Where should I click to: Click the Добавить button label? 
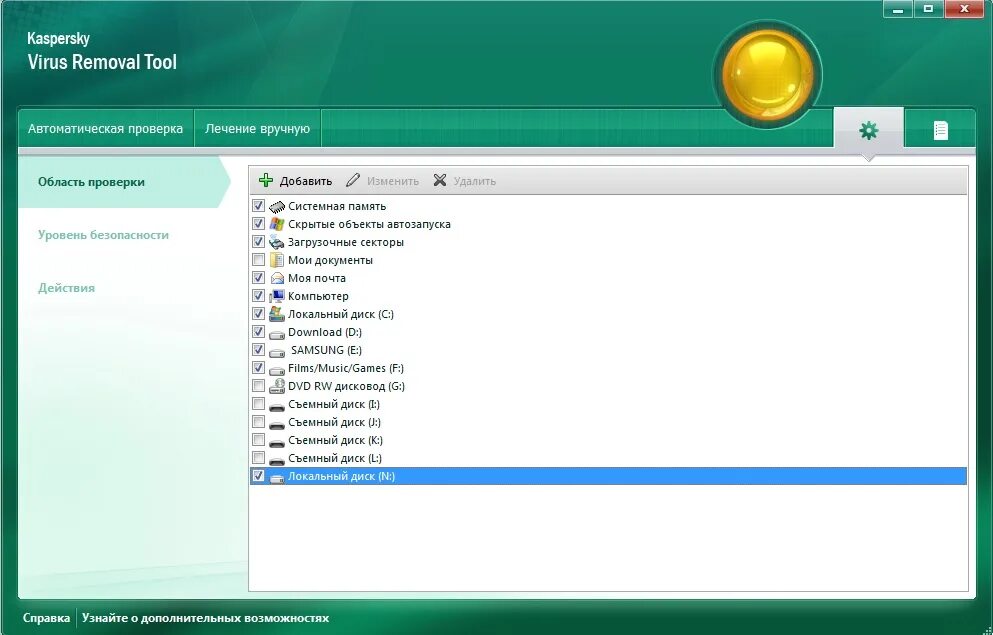(x=306, y=181)
